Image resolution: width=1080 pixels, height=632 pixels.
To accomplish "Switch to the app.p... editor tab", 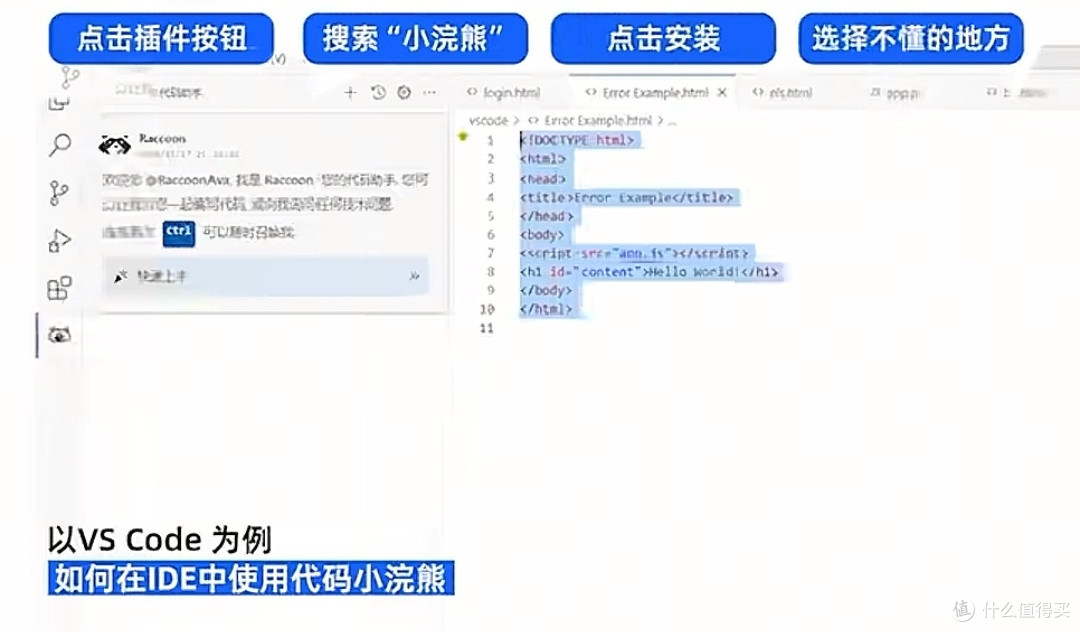I will (895, 93).
